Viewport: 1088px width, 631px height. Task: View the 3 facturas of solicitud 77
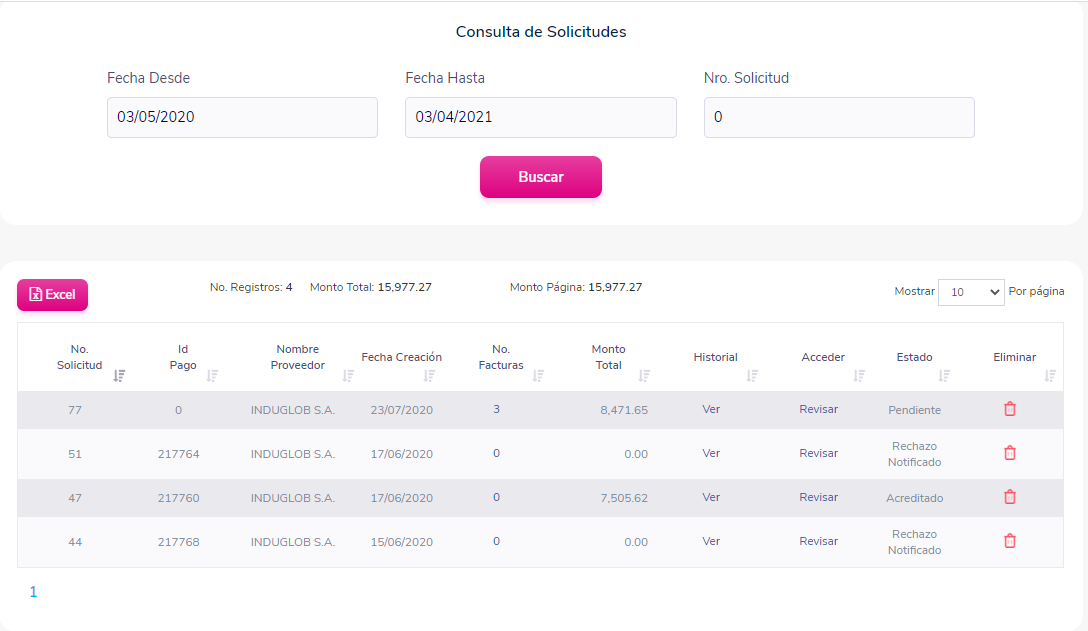[496, 409]
